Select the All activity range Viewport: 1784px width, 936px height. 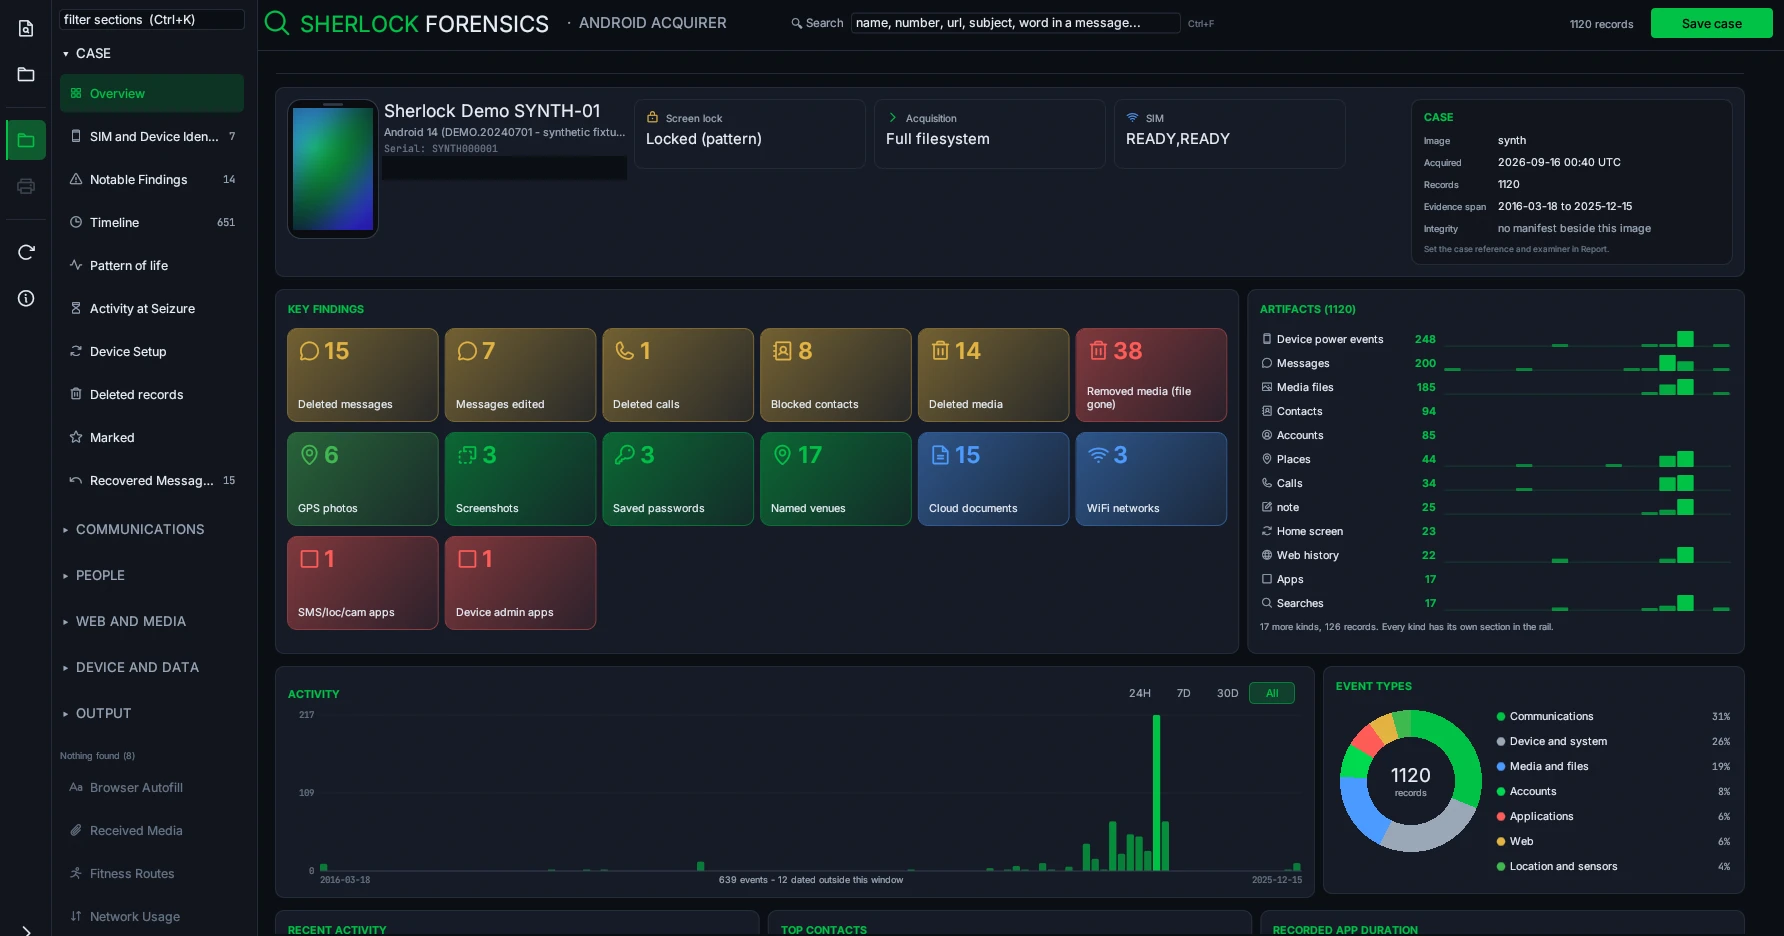pos(1272,693)
